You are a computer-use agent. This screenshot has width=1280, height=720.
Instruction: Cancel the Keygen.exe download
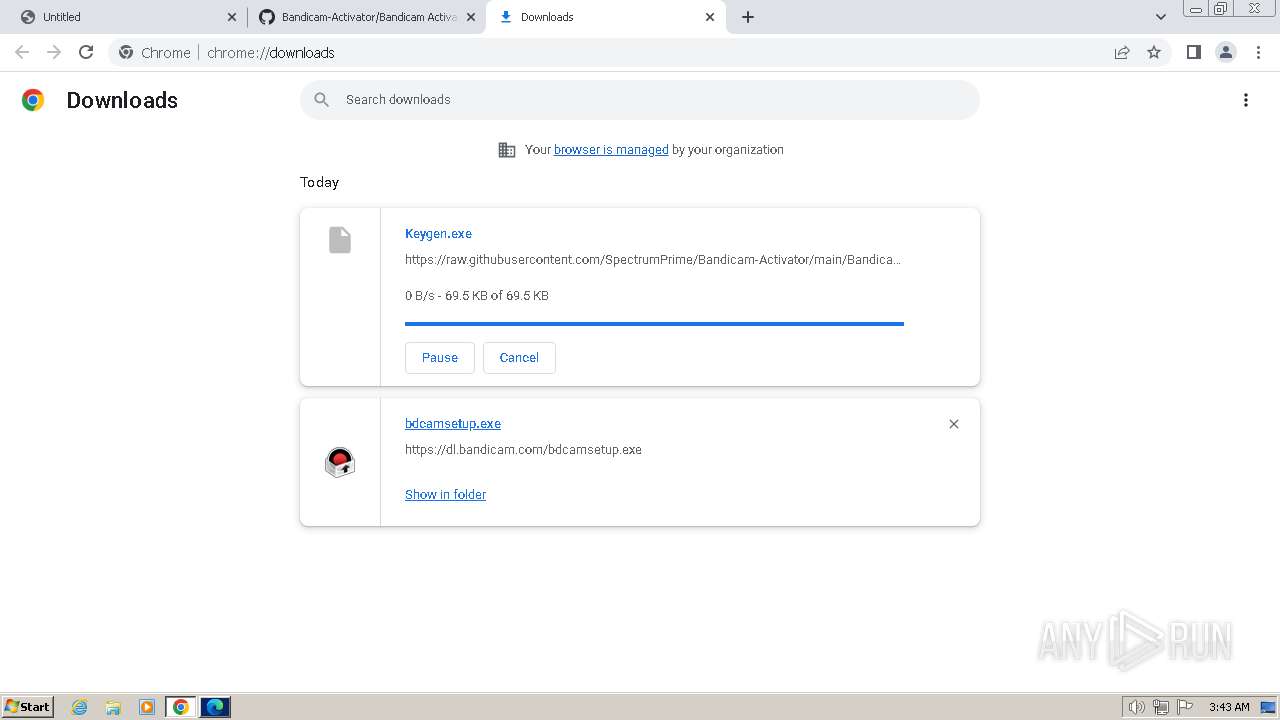click(519, 358)
